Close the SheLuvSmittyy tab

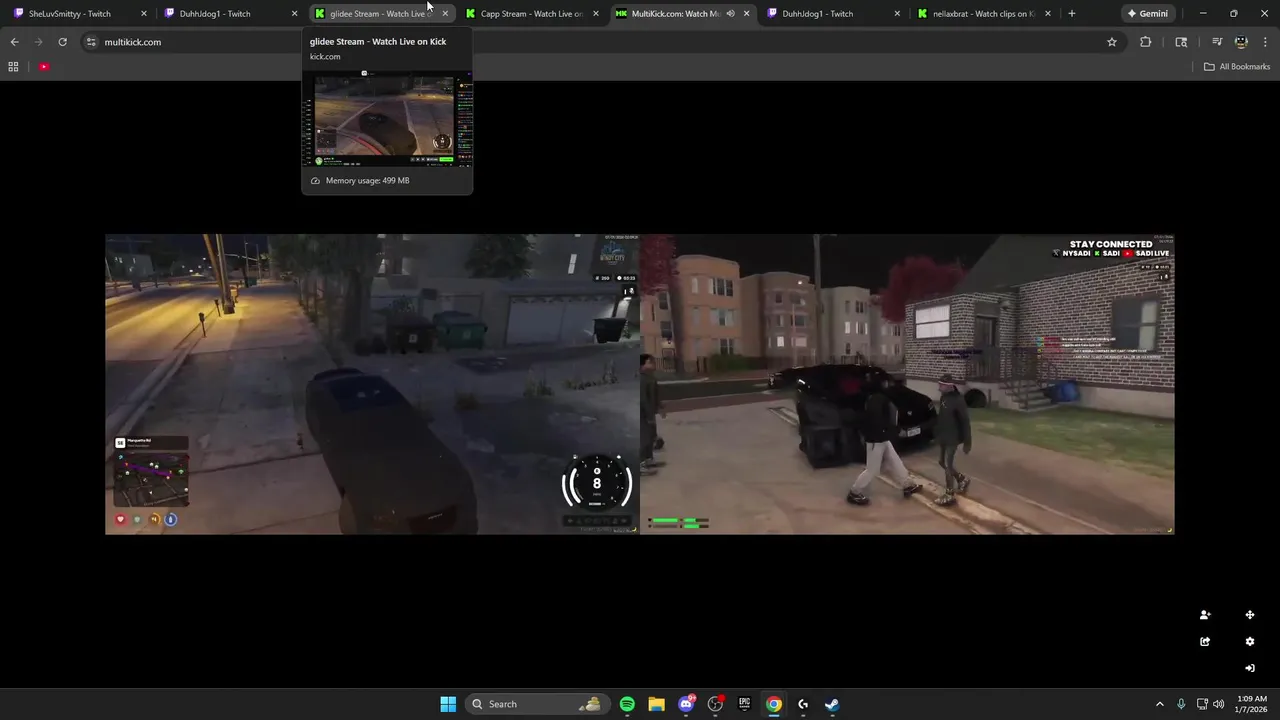coord(143,14)
